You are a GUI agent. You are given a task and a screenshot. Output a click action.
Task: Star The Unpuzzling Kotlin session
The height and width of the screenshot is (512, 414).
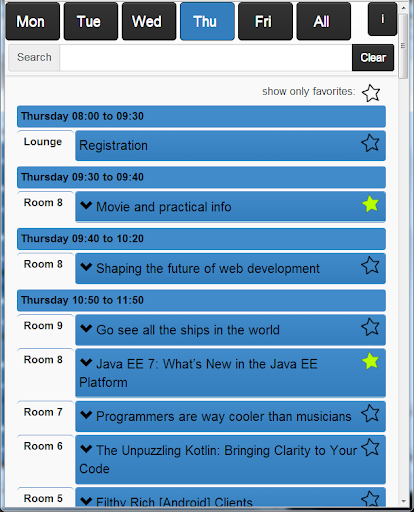tap(370, 448)
